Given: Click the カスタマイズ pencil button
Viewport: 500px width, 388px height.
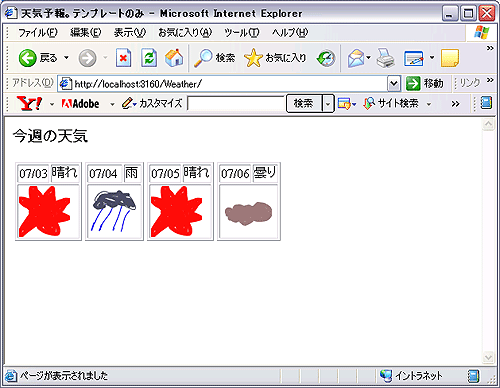Looking at the screenshot, I should [152, 104].
